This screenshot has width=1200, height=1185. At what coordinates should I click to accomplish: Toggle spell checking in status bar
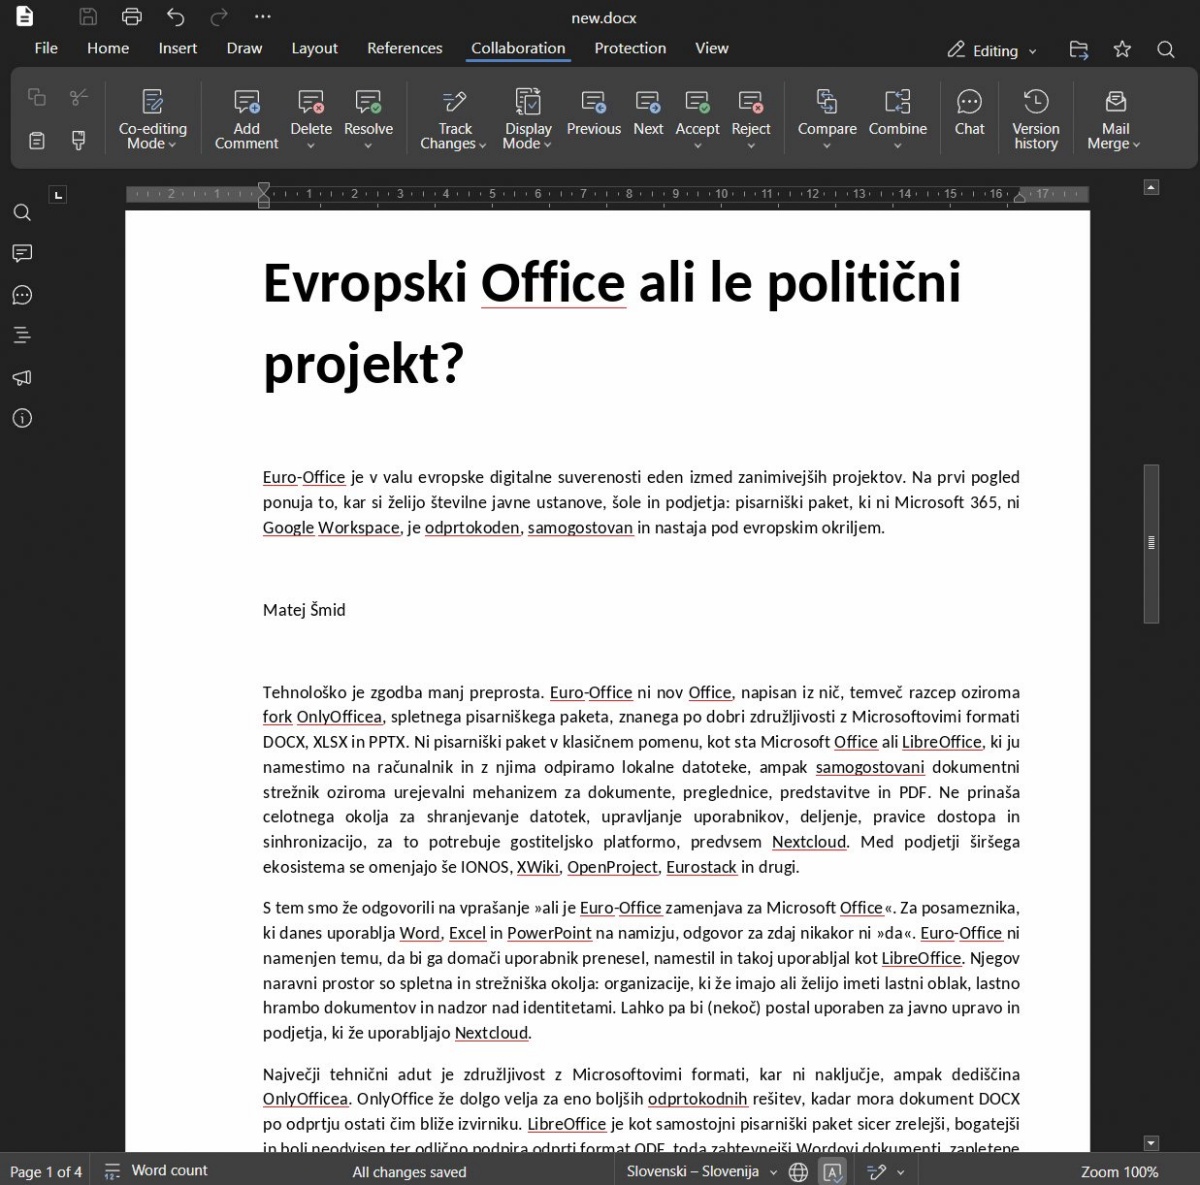pyautogui.click(x=832, y=1172)
